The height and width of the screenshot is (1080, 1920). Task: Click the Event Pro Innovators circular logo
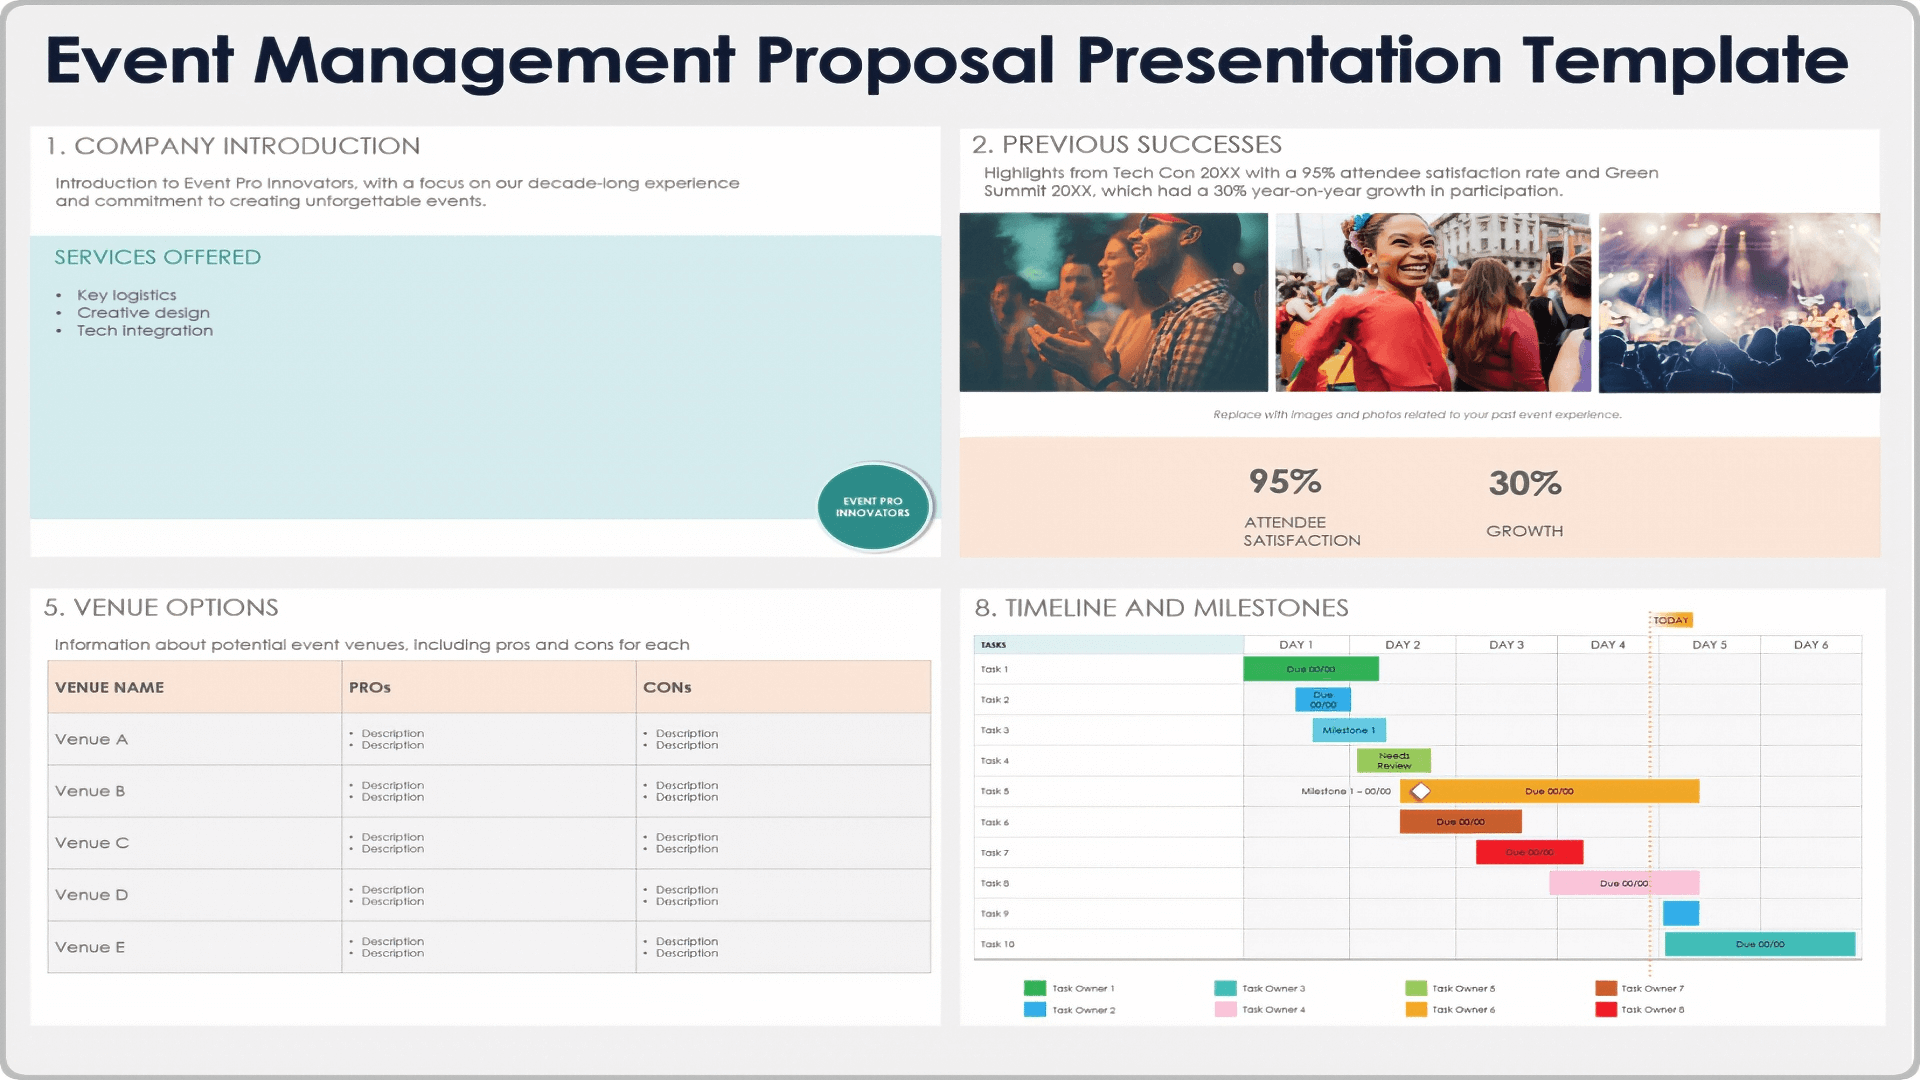873,507
